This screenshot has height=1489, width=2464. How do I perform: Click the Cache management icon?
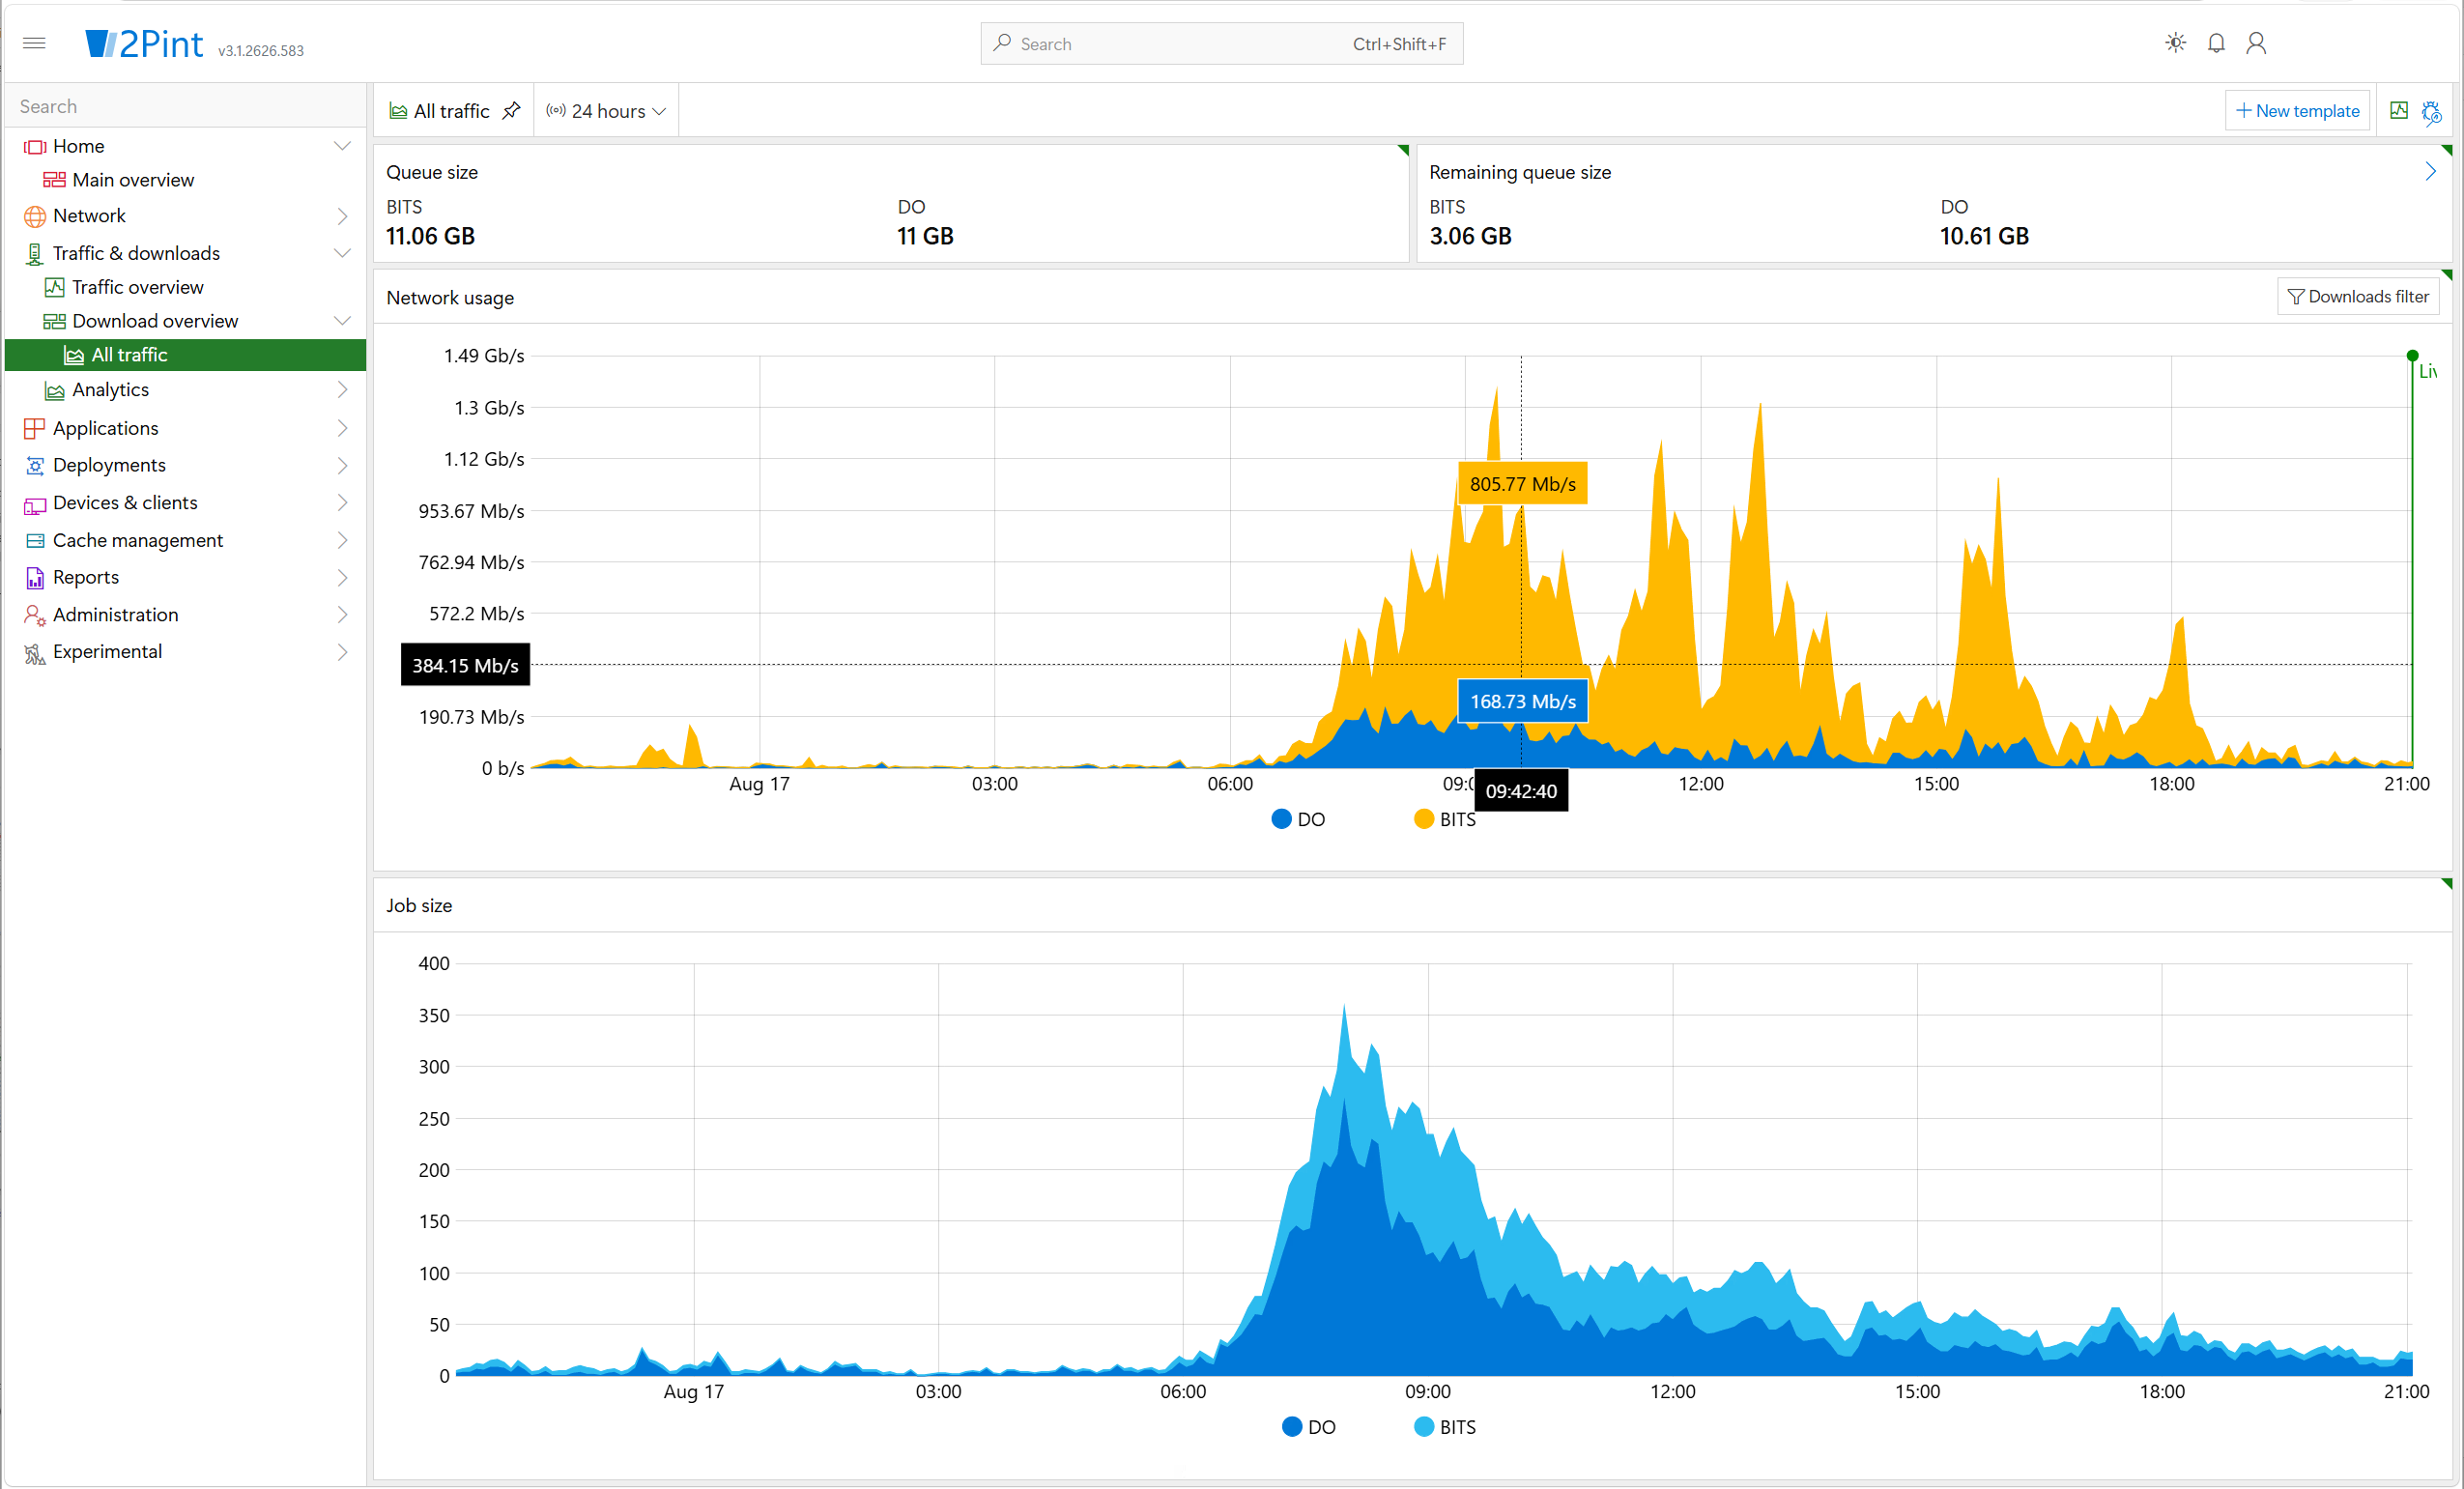click(35, 540)
